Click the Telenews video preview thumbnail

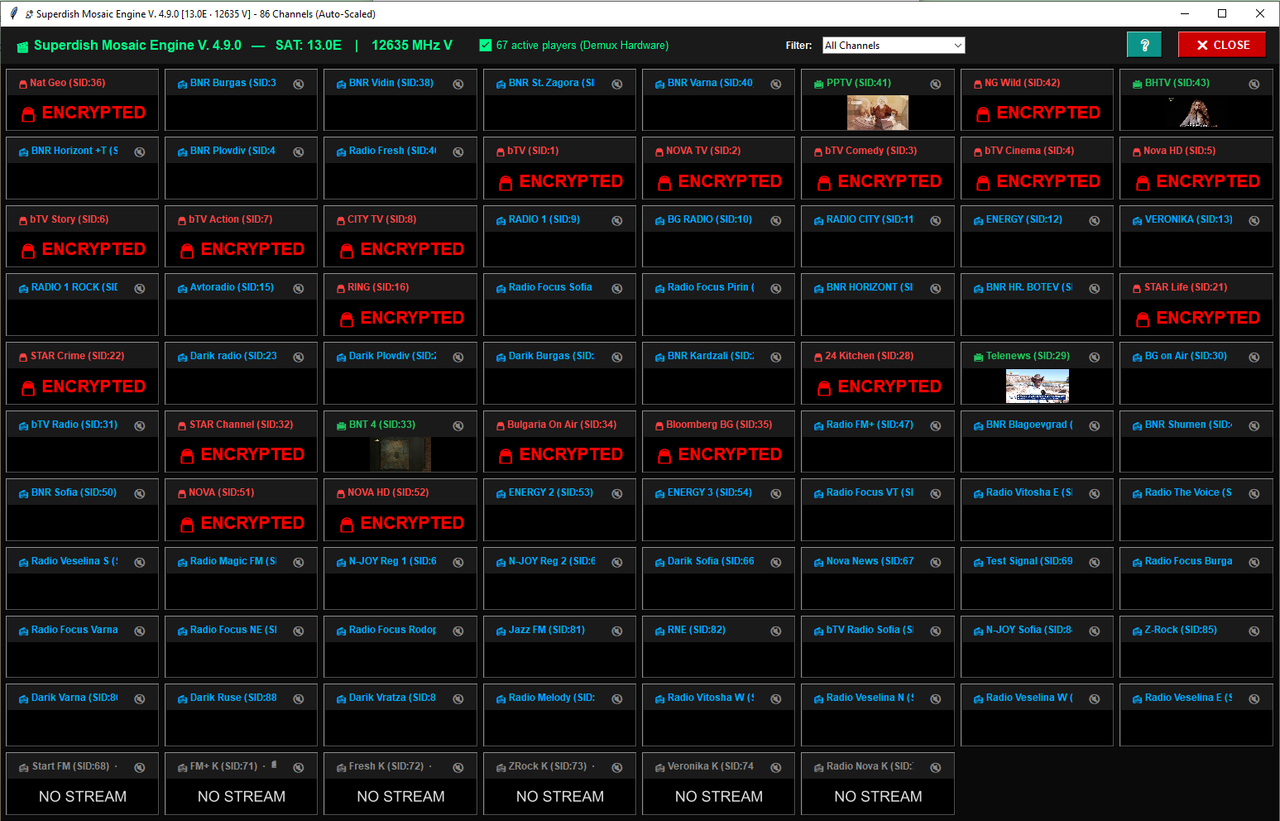pos(1037,386)
